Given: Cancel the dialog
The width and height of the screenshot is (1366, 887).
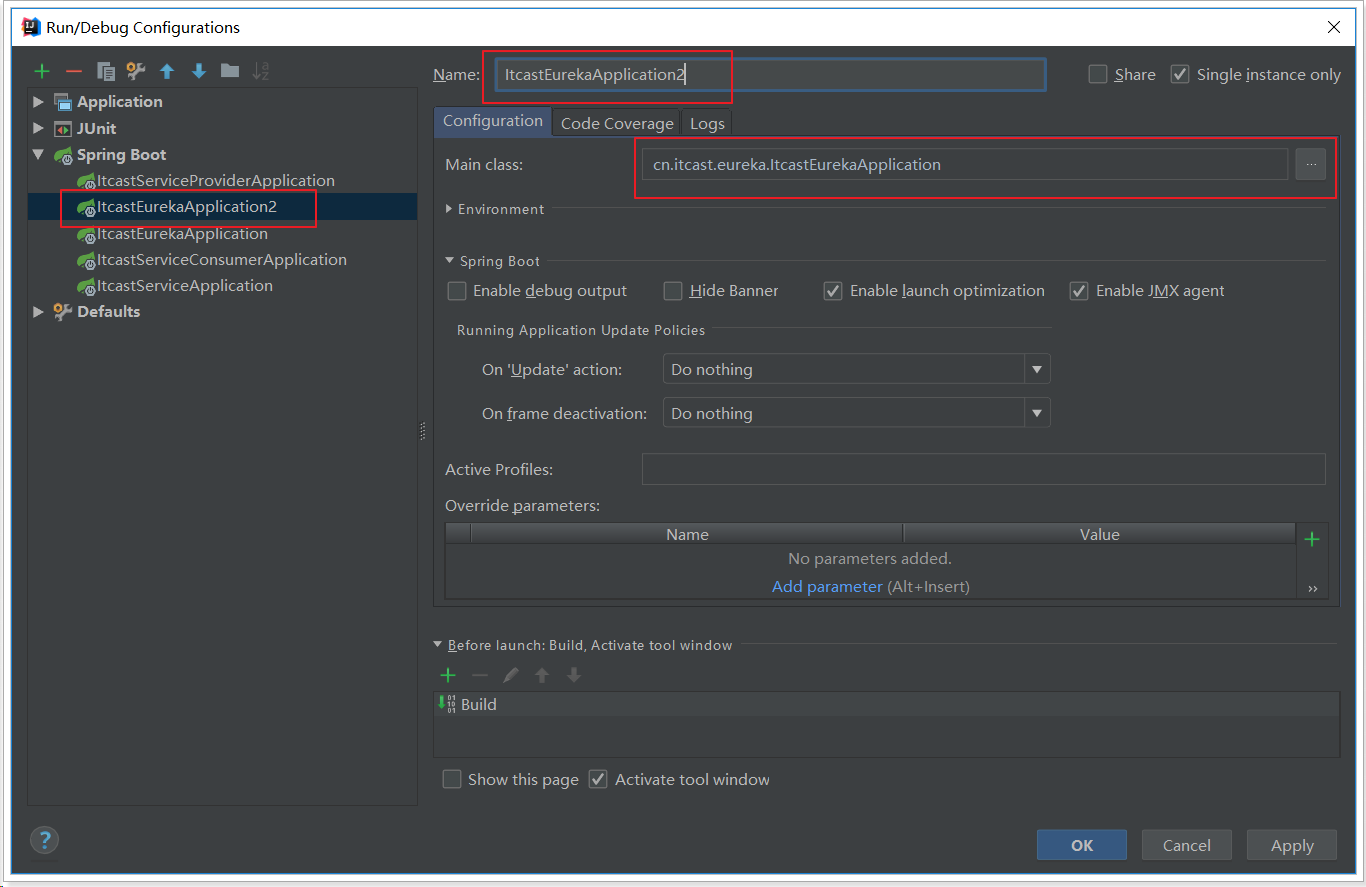Looking at the screenshot, I should coord(1187,845).
